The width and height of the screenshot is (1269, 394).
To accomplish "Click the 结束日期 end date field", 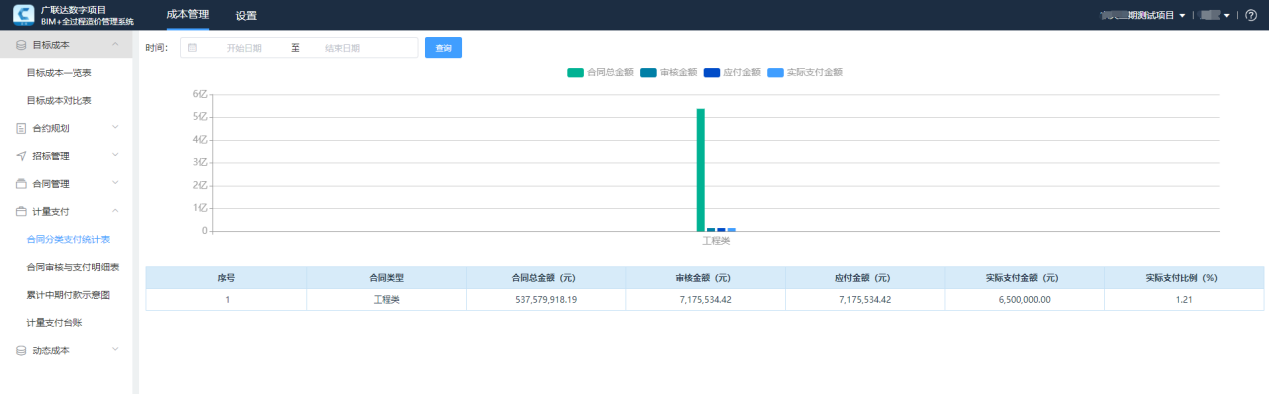I will [343, 48].
